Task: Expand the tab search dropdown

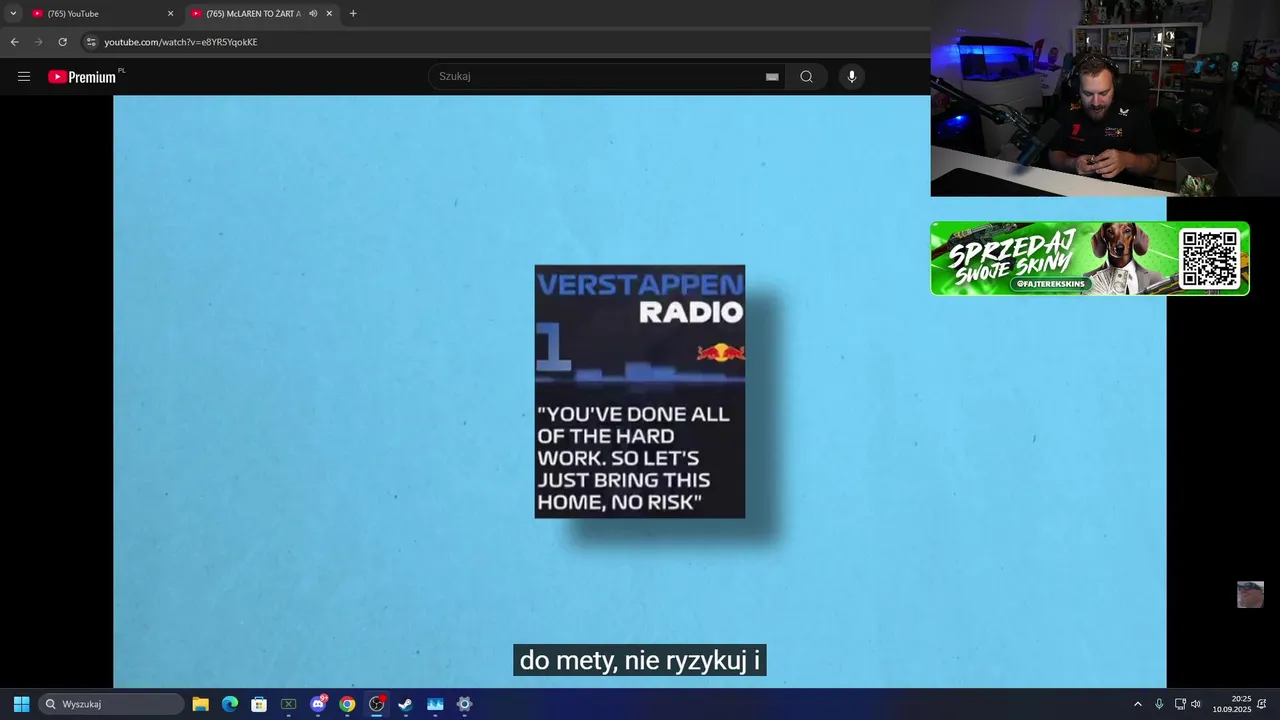Action: click(x=13, y=14)
